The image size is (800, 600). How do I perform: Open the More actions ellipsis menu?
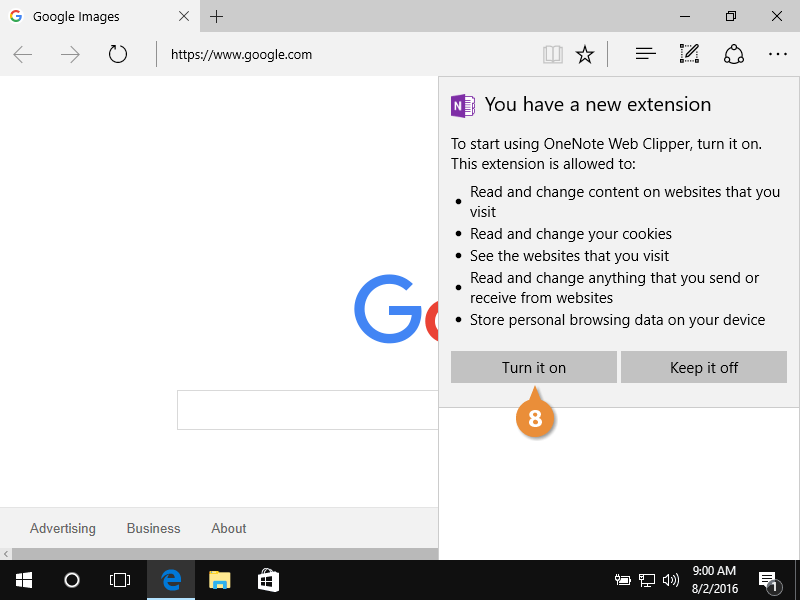click(x=778, y=54)
